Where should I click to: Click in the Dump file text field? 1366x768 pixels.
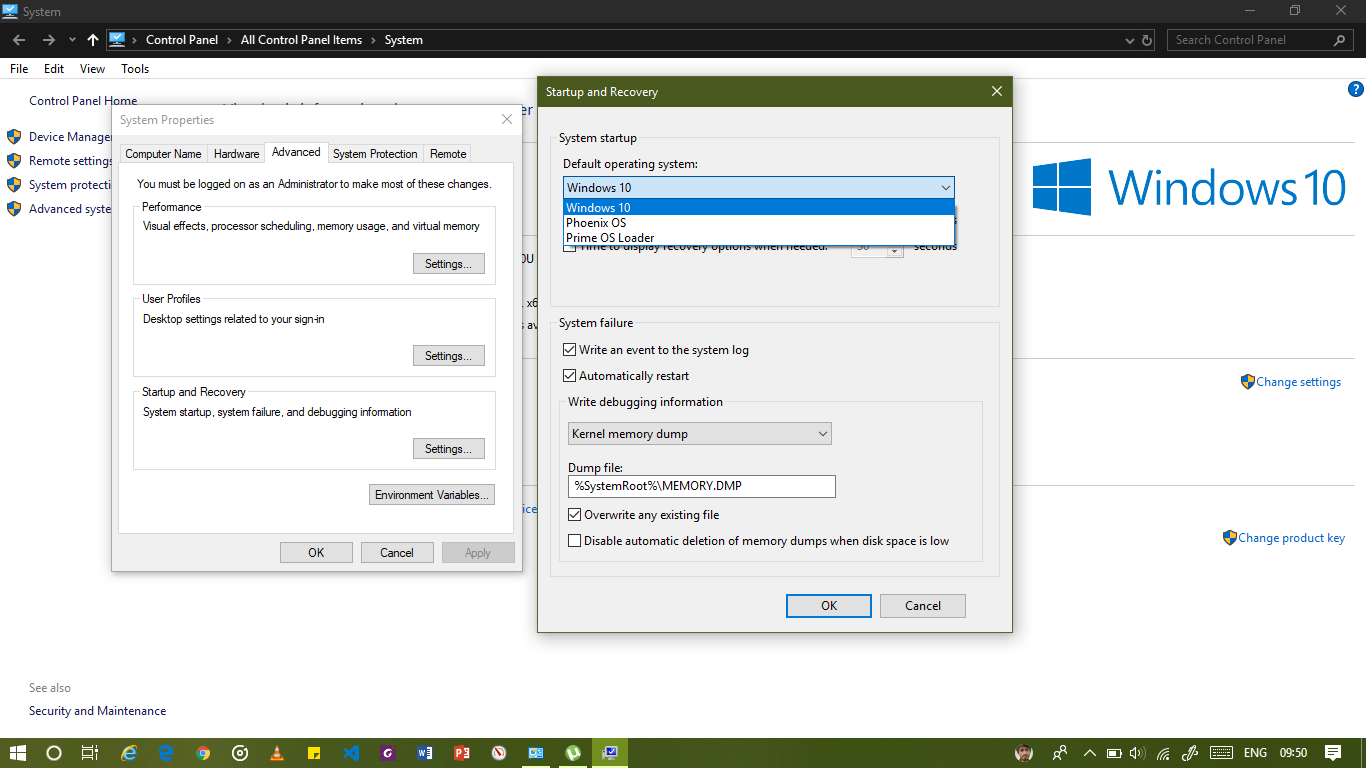701,487
